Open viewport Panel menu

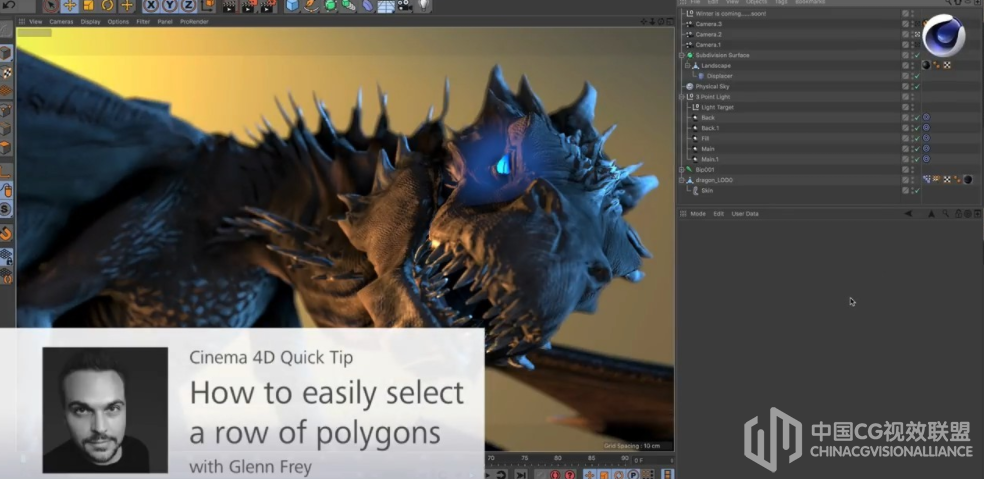click(165, 21)
